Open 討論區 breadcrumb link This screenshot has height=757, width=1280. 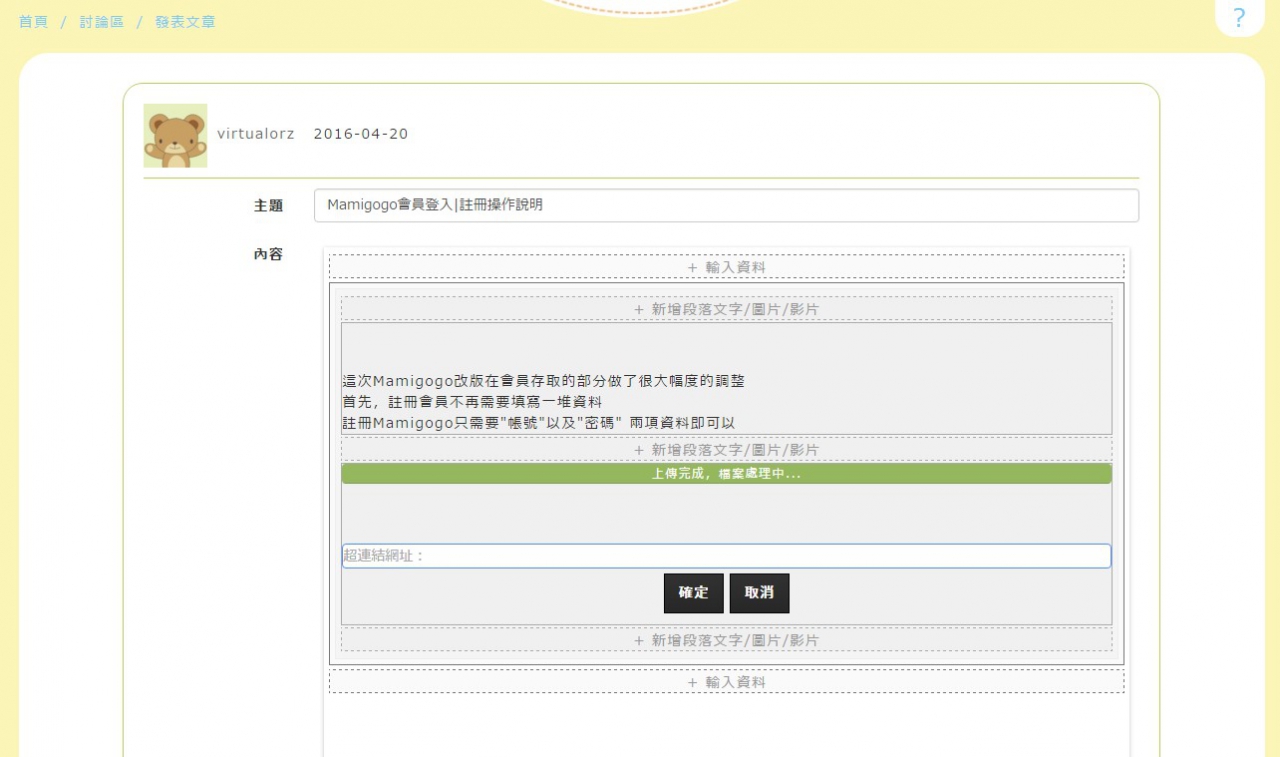102,21
